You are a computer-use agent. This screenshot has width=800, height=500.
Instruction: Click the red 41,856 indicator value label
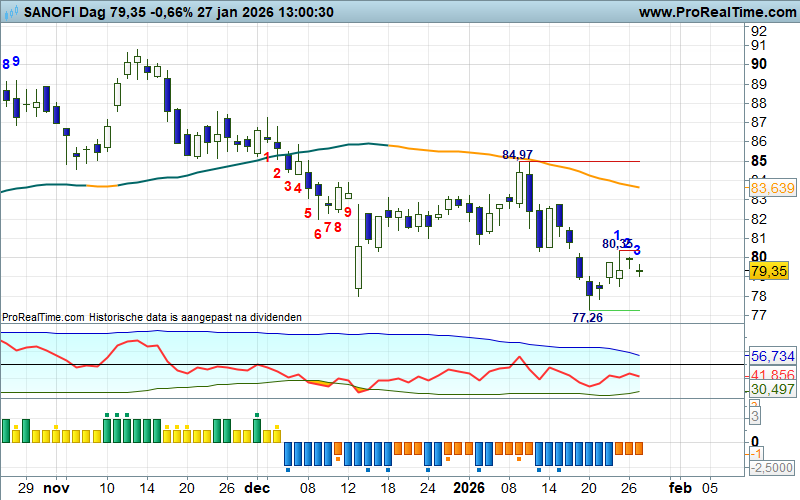[771, 374]
